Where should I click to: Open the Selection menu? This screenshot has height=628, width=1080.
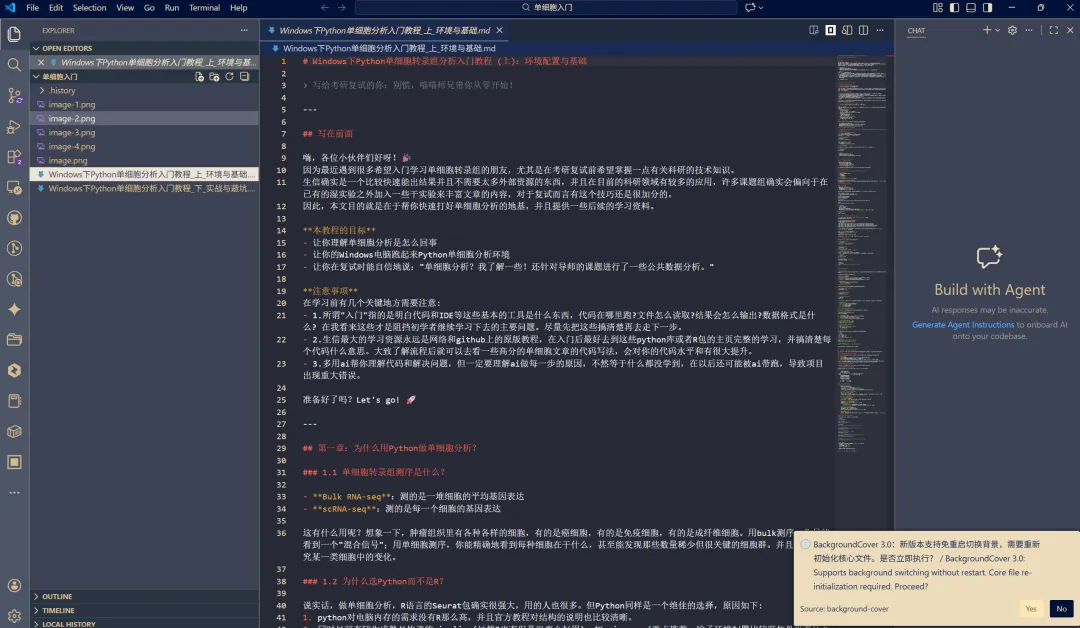coord(90,8)
